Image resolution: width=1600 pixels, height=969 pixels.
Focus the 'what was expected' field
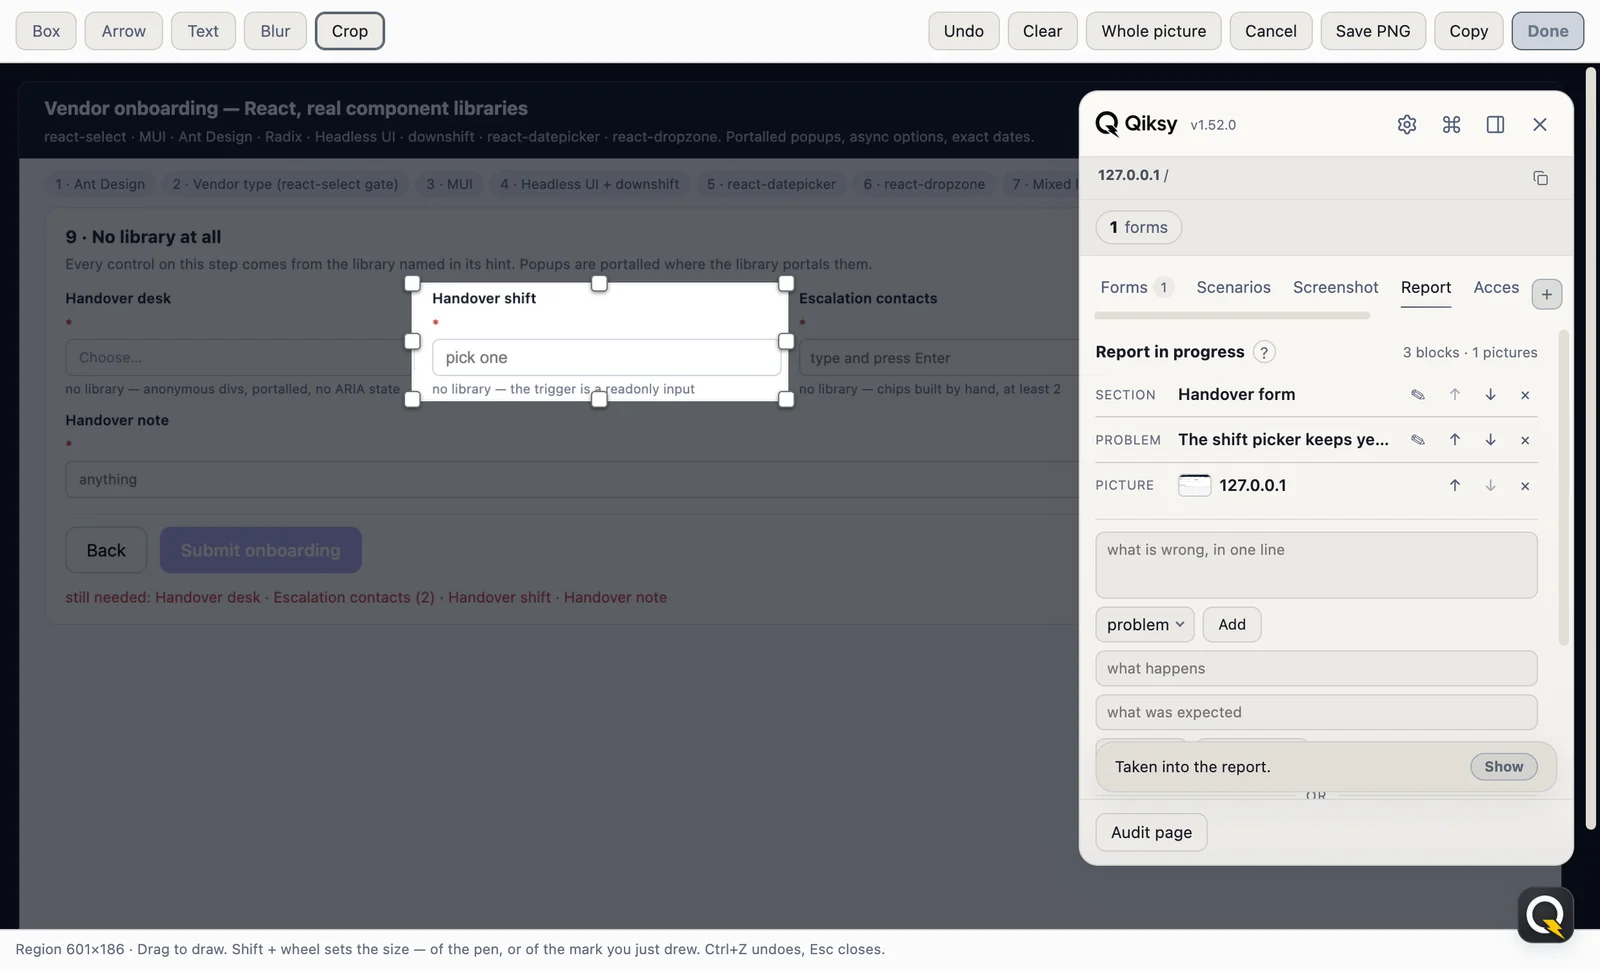click(x=1316, y=712)
